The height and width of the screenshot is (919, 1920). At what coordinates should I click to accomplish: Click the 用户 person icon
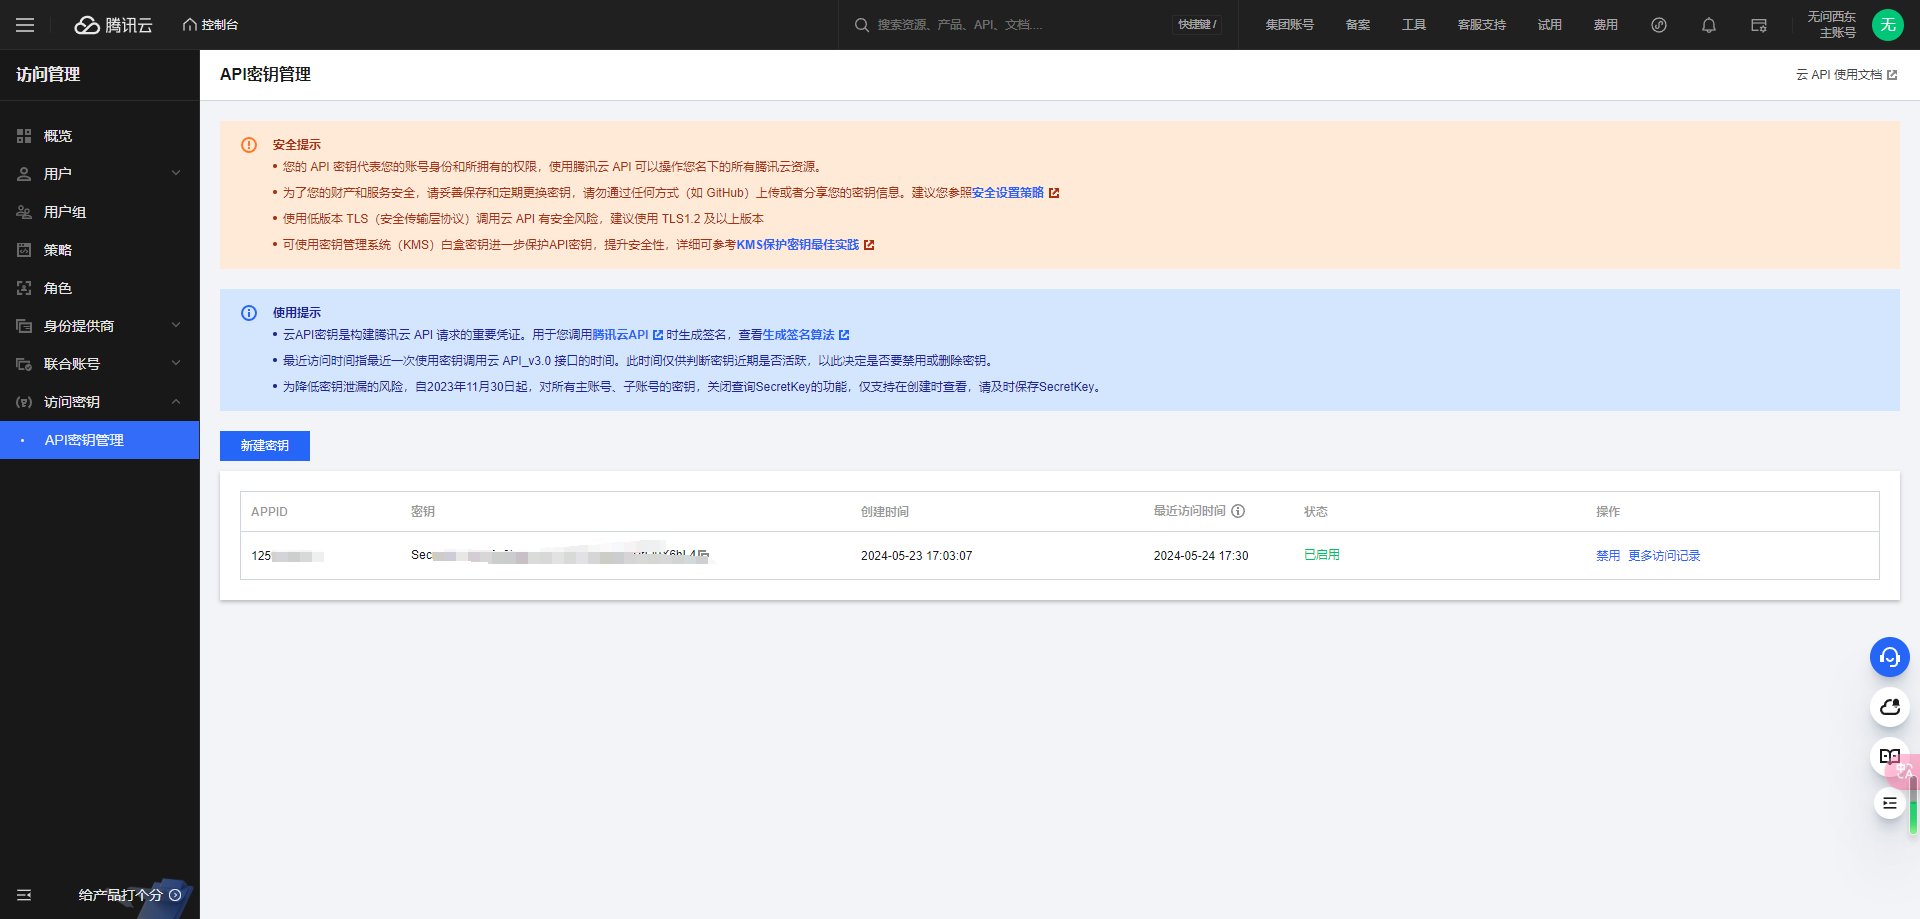click(x=24, y=174)
